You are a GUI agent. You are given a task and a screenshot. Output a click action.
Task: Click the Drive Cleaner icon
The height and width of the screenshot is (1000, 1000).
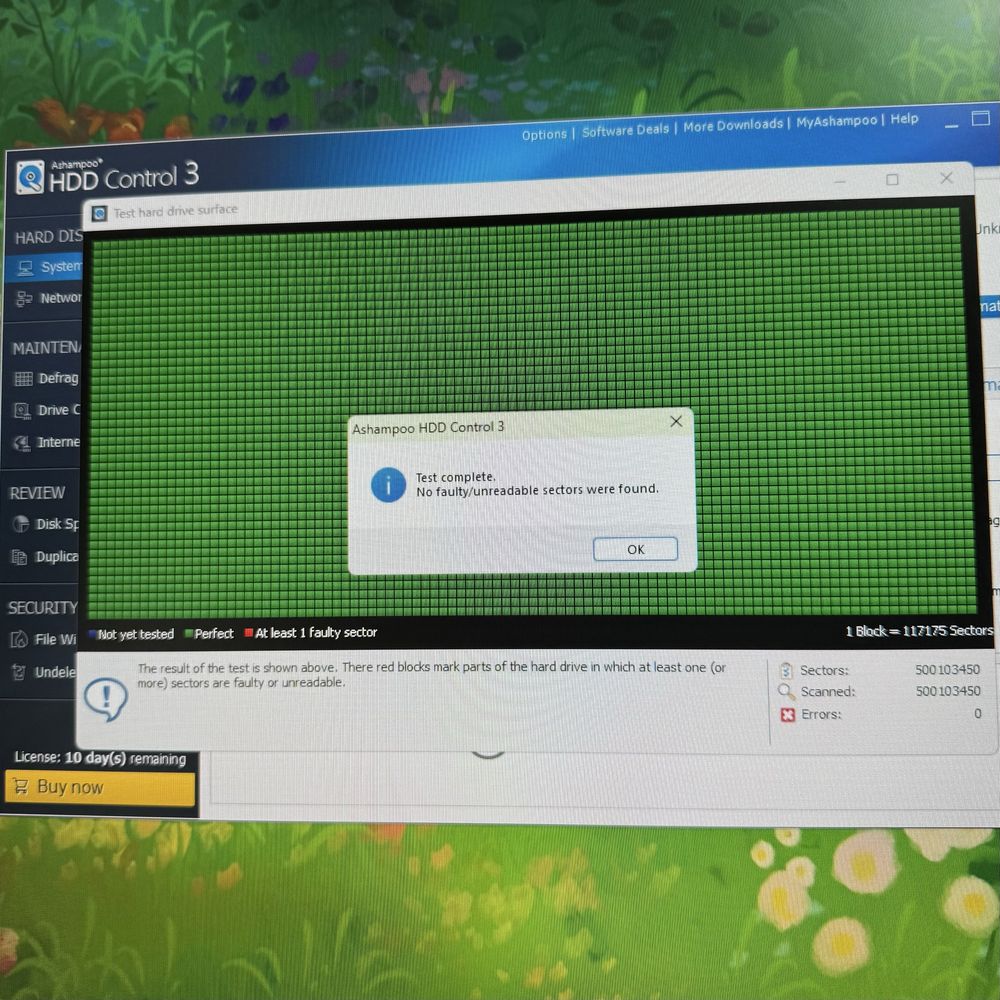click(x=22, y=411)
